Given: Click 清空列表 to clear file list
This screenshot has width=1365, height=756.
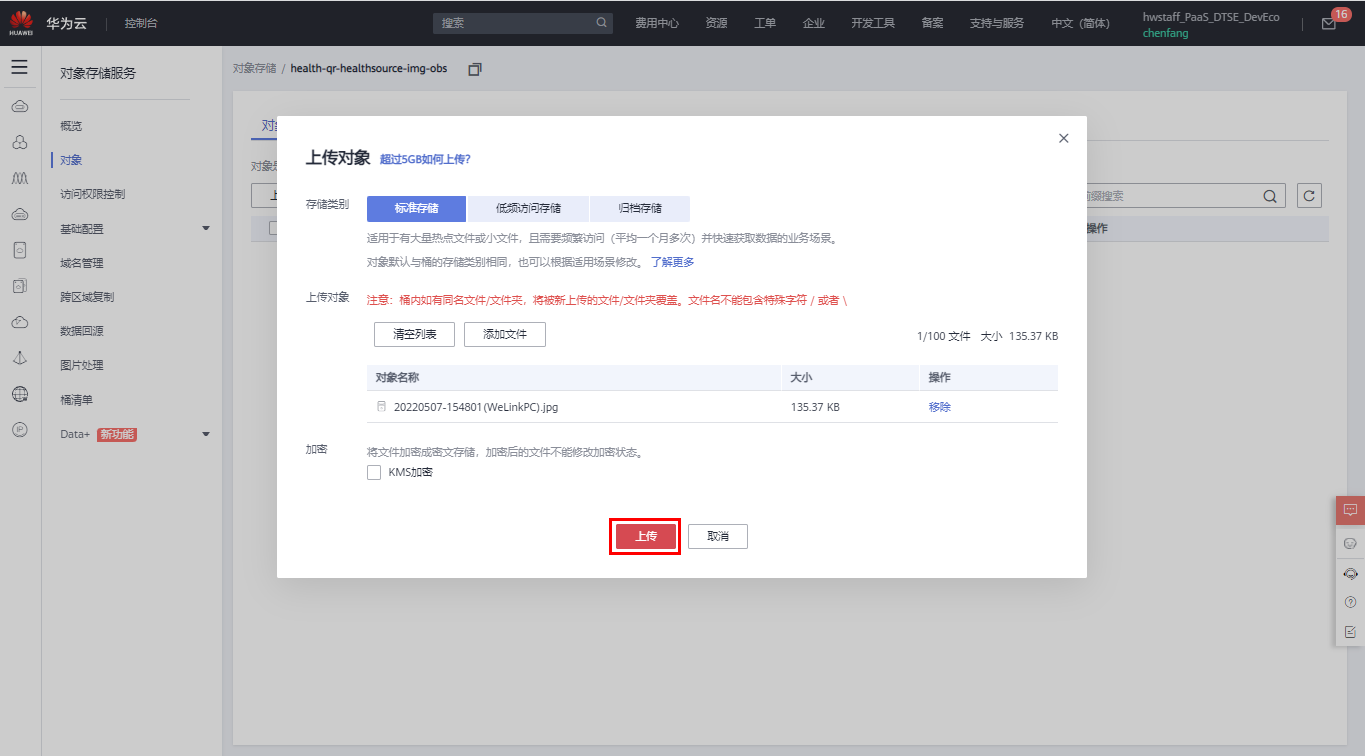Looking at the screenshot, I should 415,334.
